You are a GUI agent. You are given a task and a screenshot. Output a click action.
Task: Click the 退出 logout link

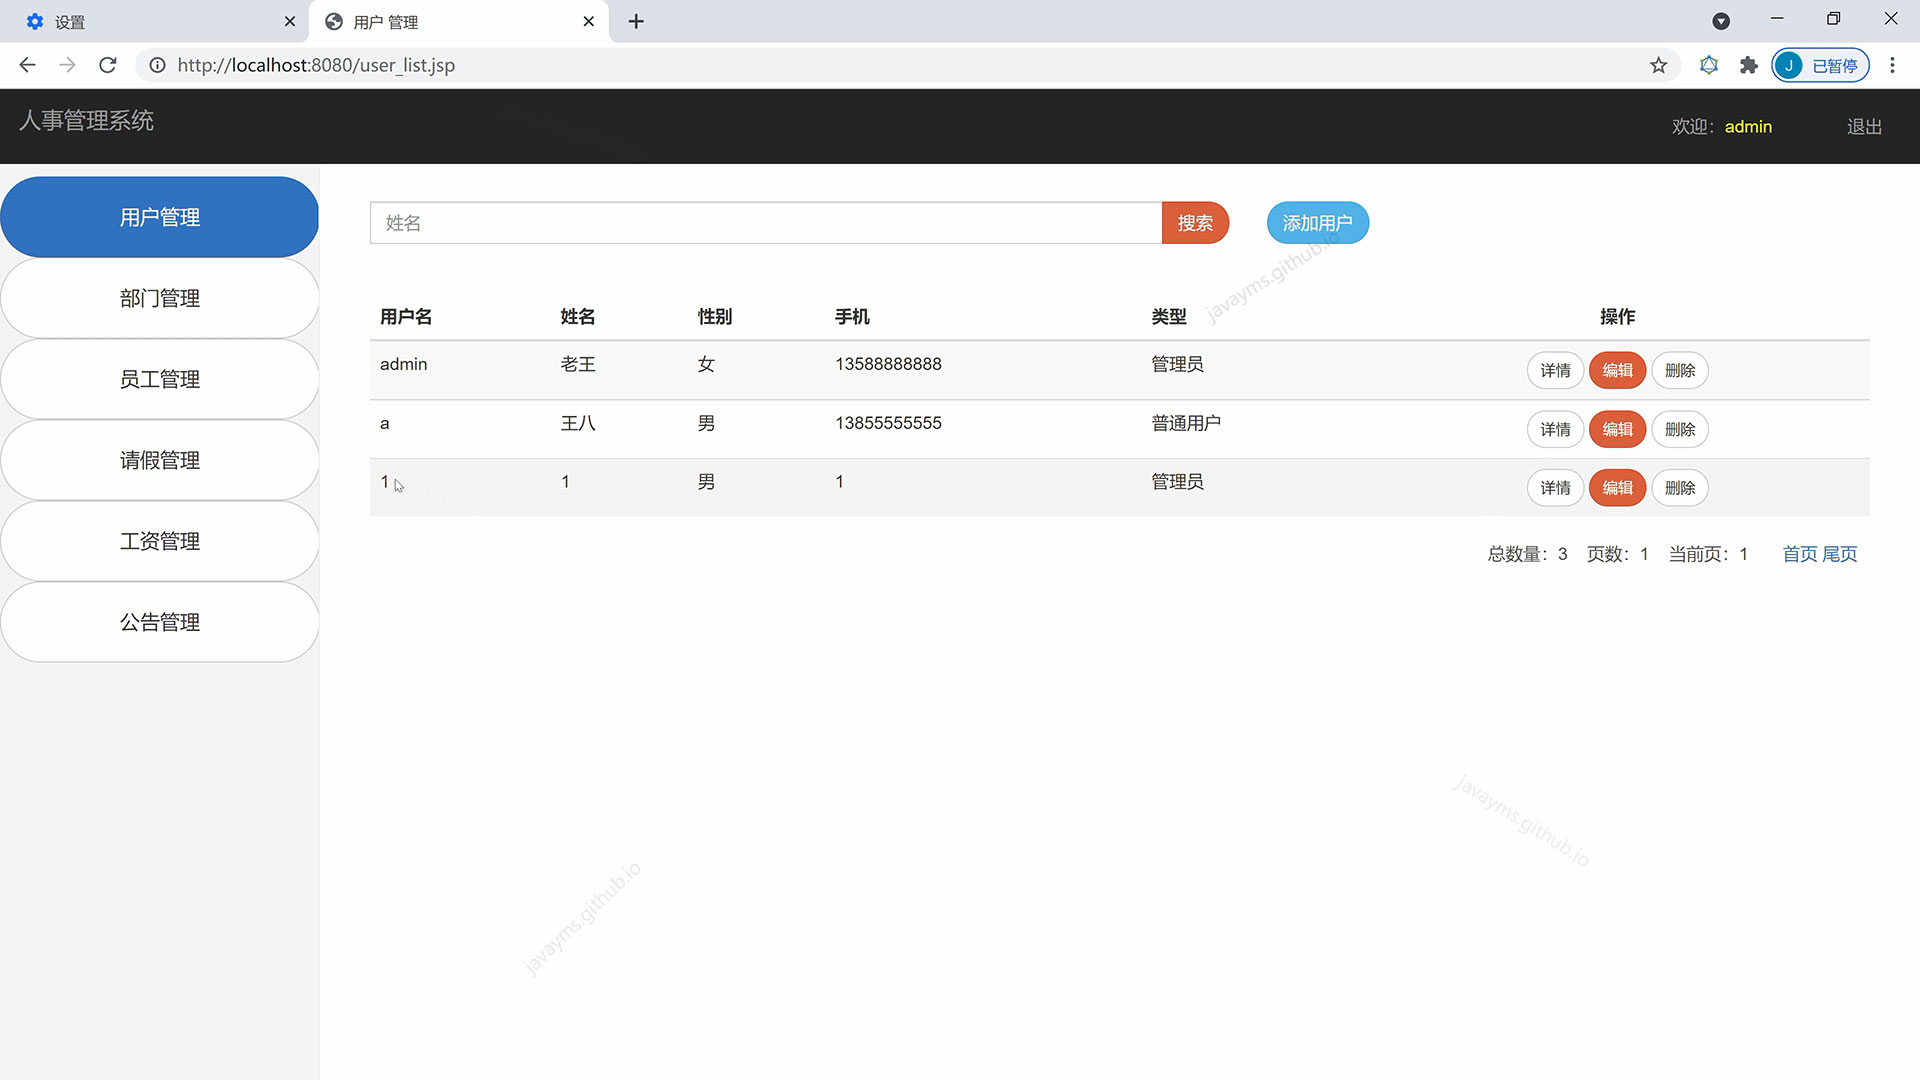(x=1863, y=126)
